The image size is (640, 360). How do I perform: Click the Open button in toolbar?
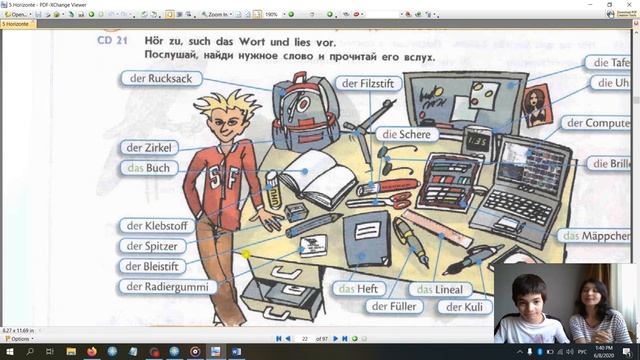tap(16, 14)
